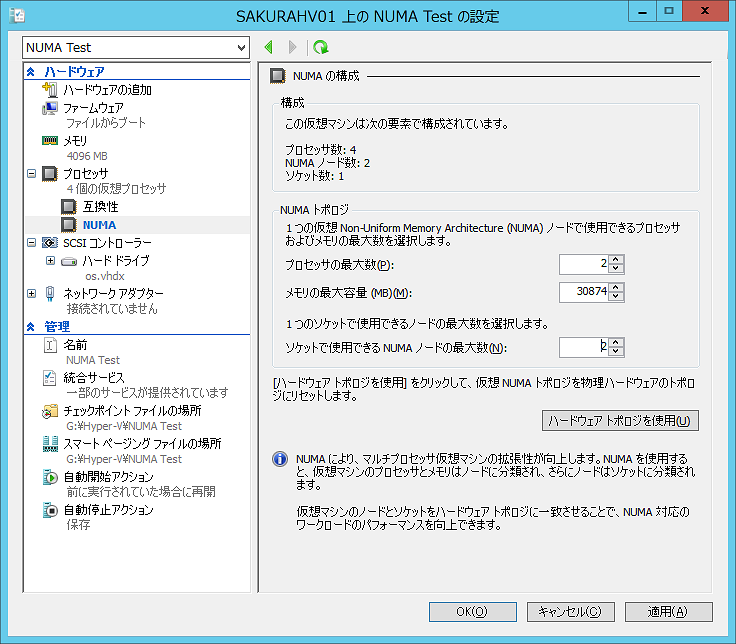Click the チェックポイント ファイルの場所 icon
The image size is (736, 644).
tap(50, 411)
